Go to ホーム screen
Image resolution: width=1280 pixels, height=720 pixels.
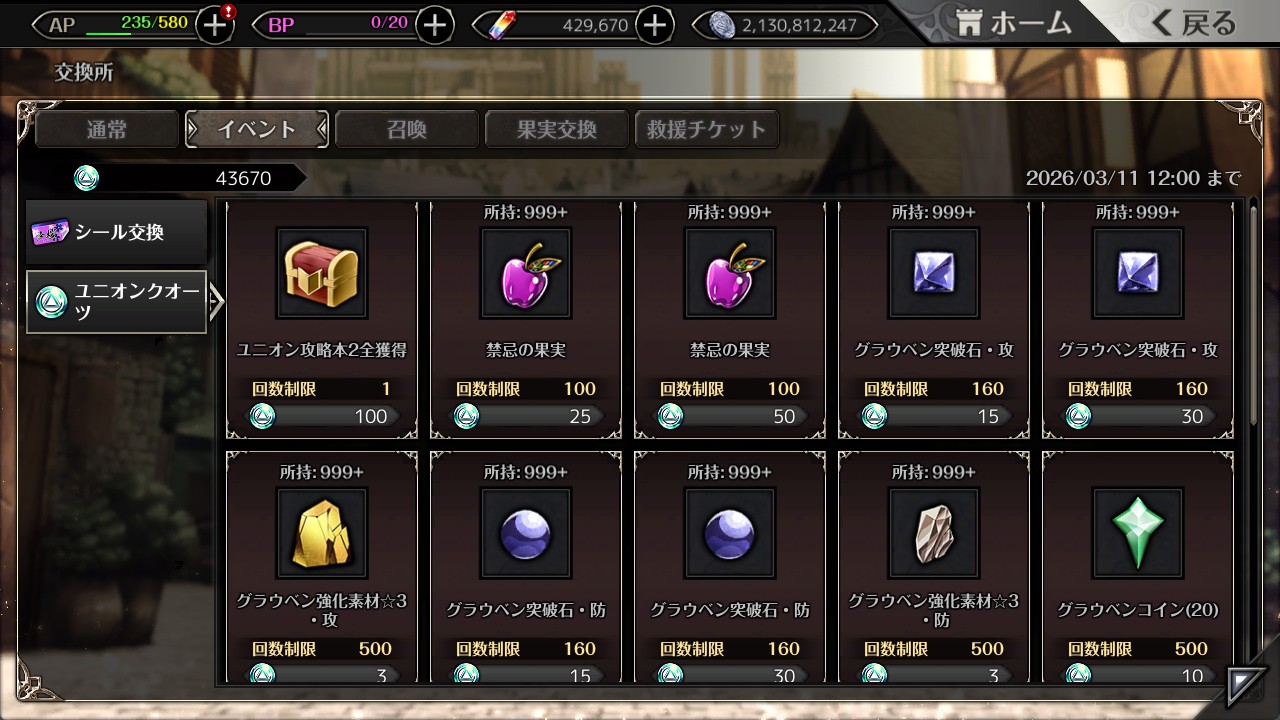pyautogui.click(x=1013, y=24)
